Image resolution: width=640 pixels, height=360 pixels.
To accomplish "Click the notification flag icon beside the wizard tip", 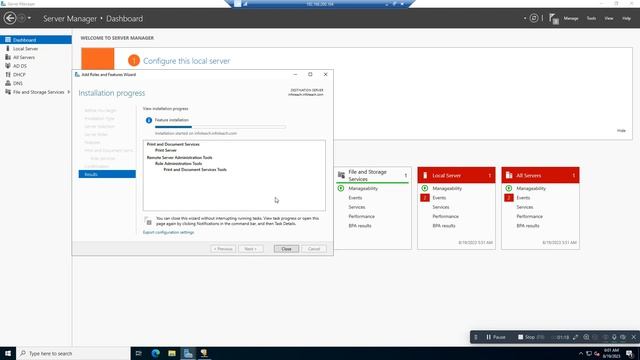I will [x=148, y=221].
